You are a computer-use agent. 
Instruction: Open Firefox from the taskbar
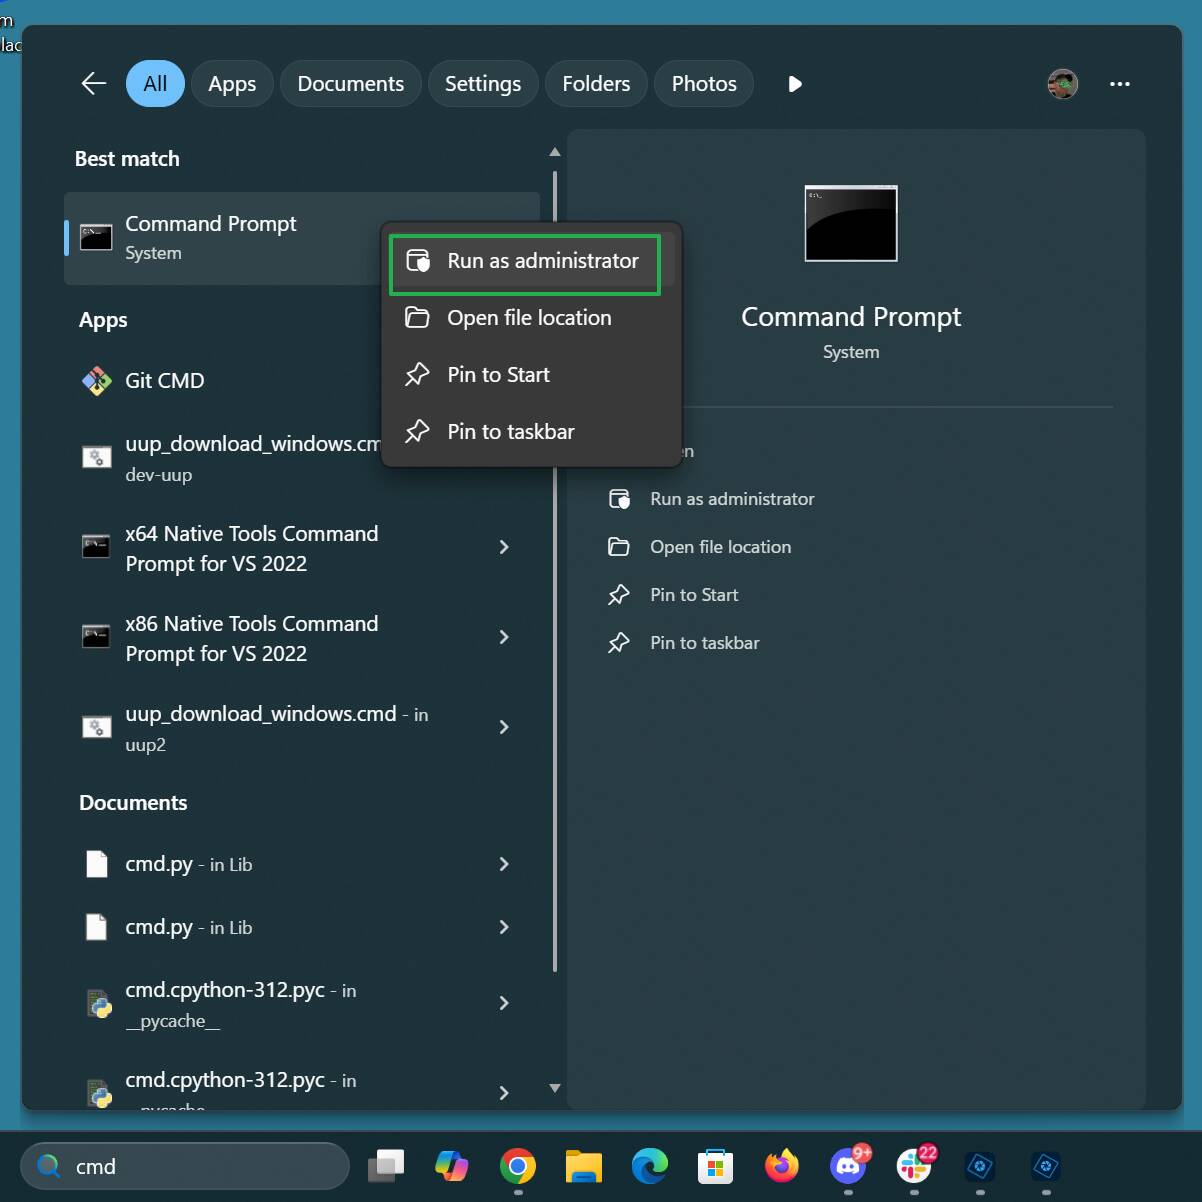point(781,1166)
